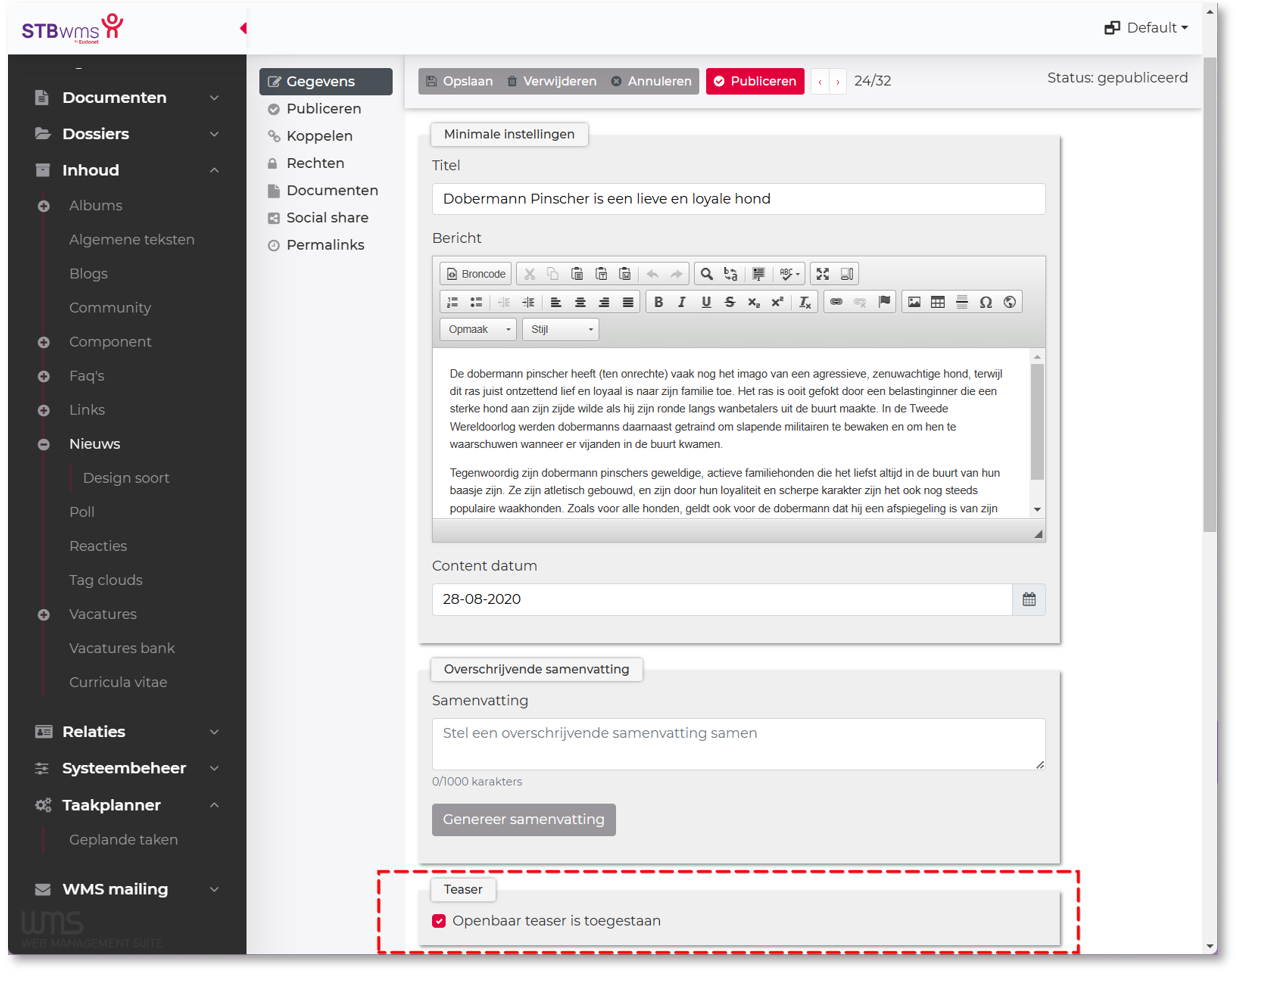
Task: Collapse the Nieuws tree item
Action: click(x=43, y=444)
